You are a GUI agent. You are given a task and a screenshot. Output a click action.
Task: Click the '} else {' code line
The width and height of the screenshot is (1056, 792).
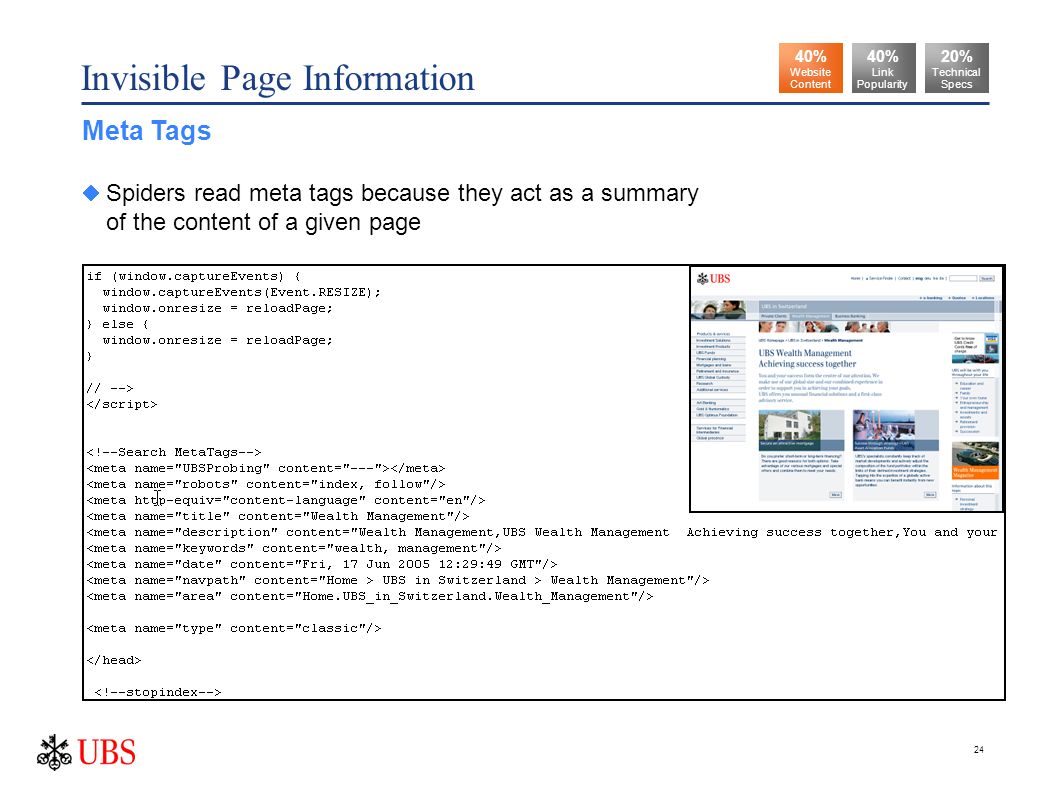[118, 324]
